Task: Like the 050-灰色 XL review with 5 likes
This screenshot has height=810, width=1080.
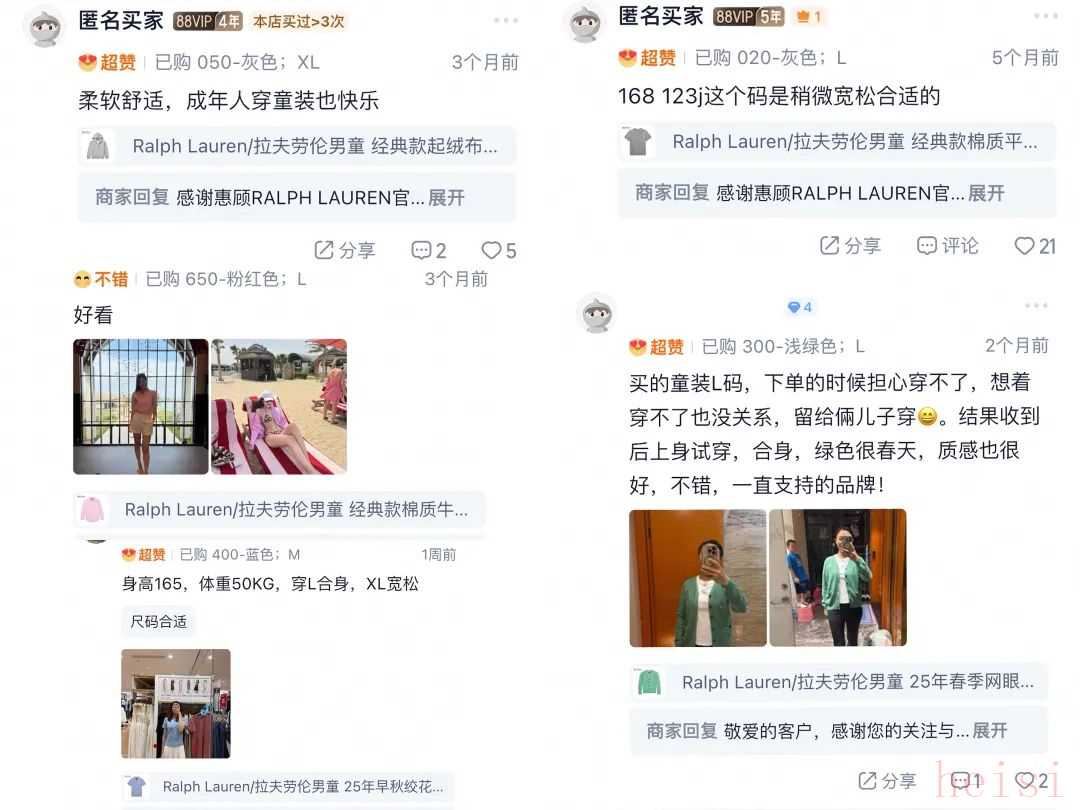Action: (x=499, y=250)
